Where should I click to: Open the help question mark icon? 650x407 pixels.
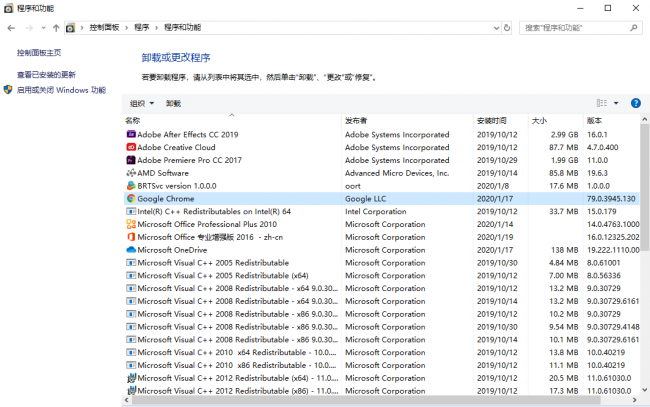pos(635,103)
